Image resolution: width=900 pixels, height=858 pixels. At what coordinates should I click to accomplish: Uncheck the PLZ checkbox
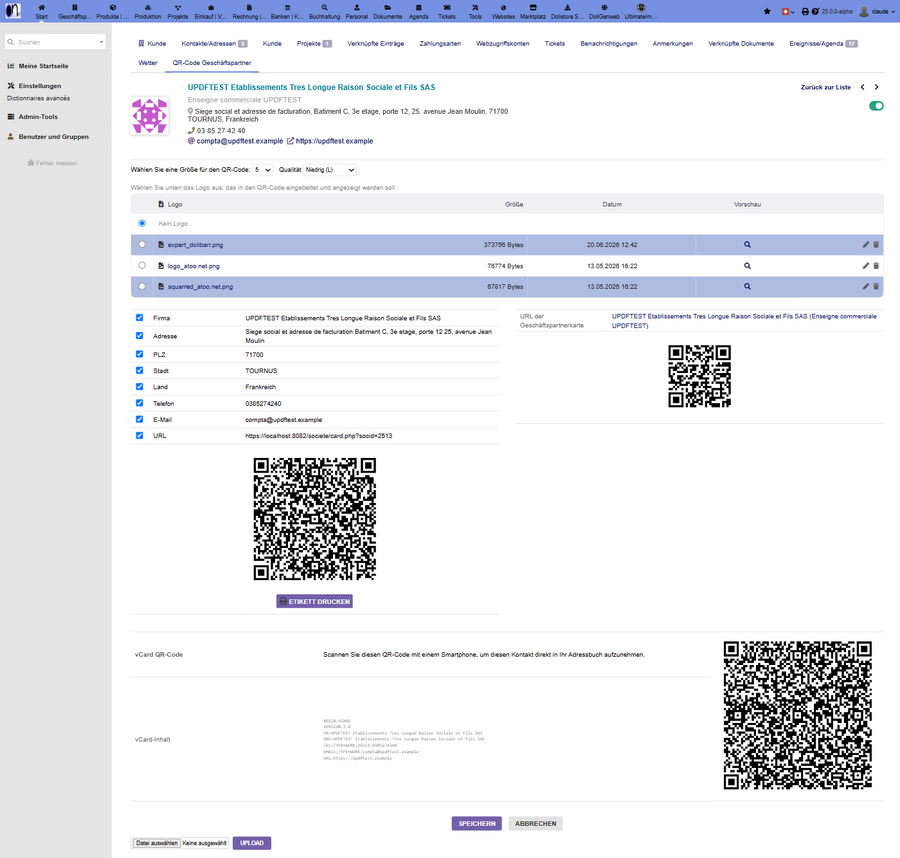pos(139,354)
